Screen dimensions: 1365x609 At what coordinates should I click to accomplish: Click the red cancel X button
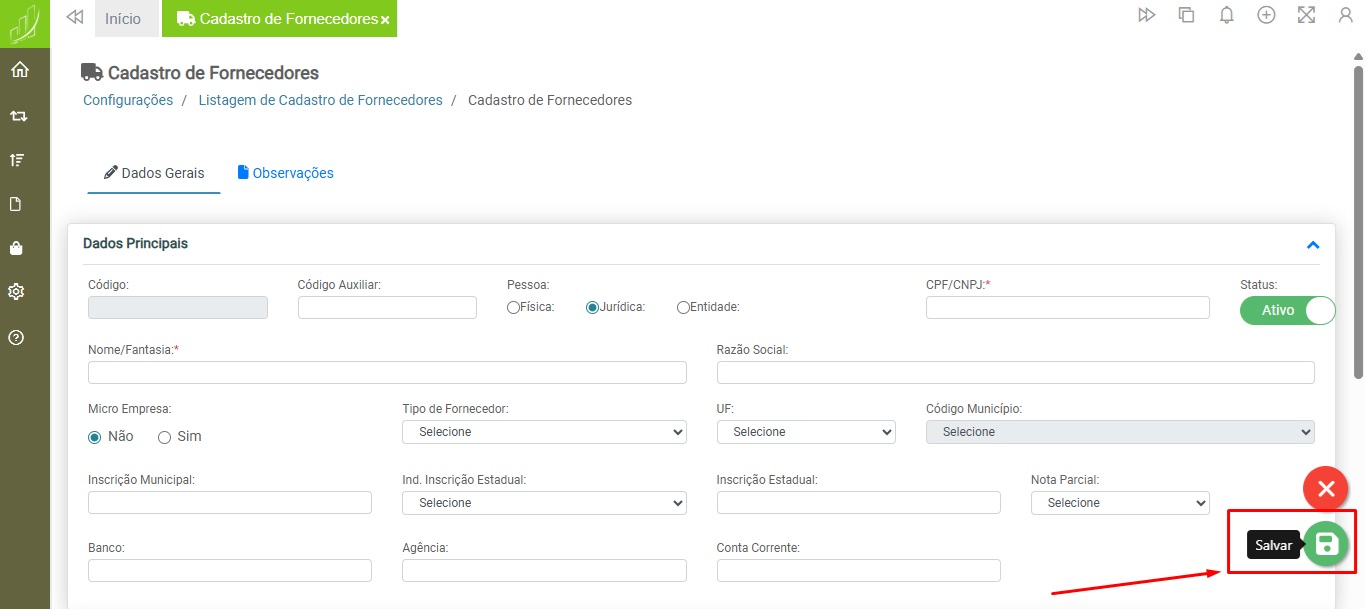(x=1326, y=489)
